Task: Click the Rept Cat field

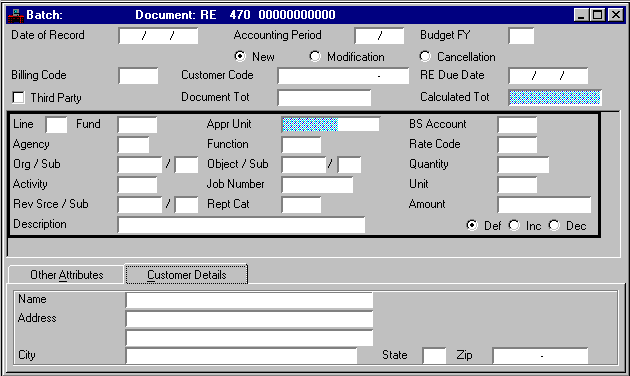Action: pos(301,205)
